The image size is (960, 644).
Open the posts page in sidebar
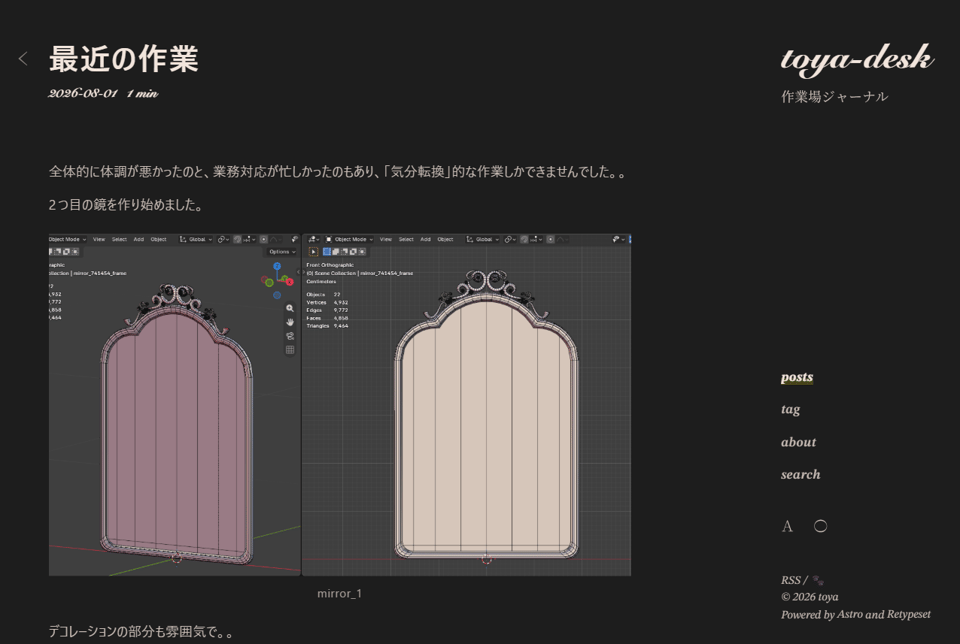(797, 377)
